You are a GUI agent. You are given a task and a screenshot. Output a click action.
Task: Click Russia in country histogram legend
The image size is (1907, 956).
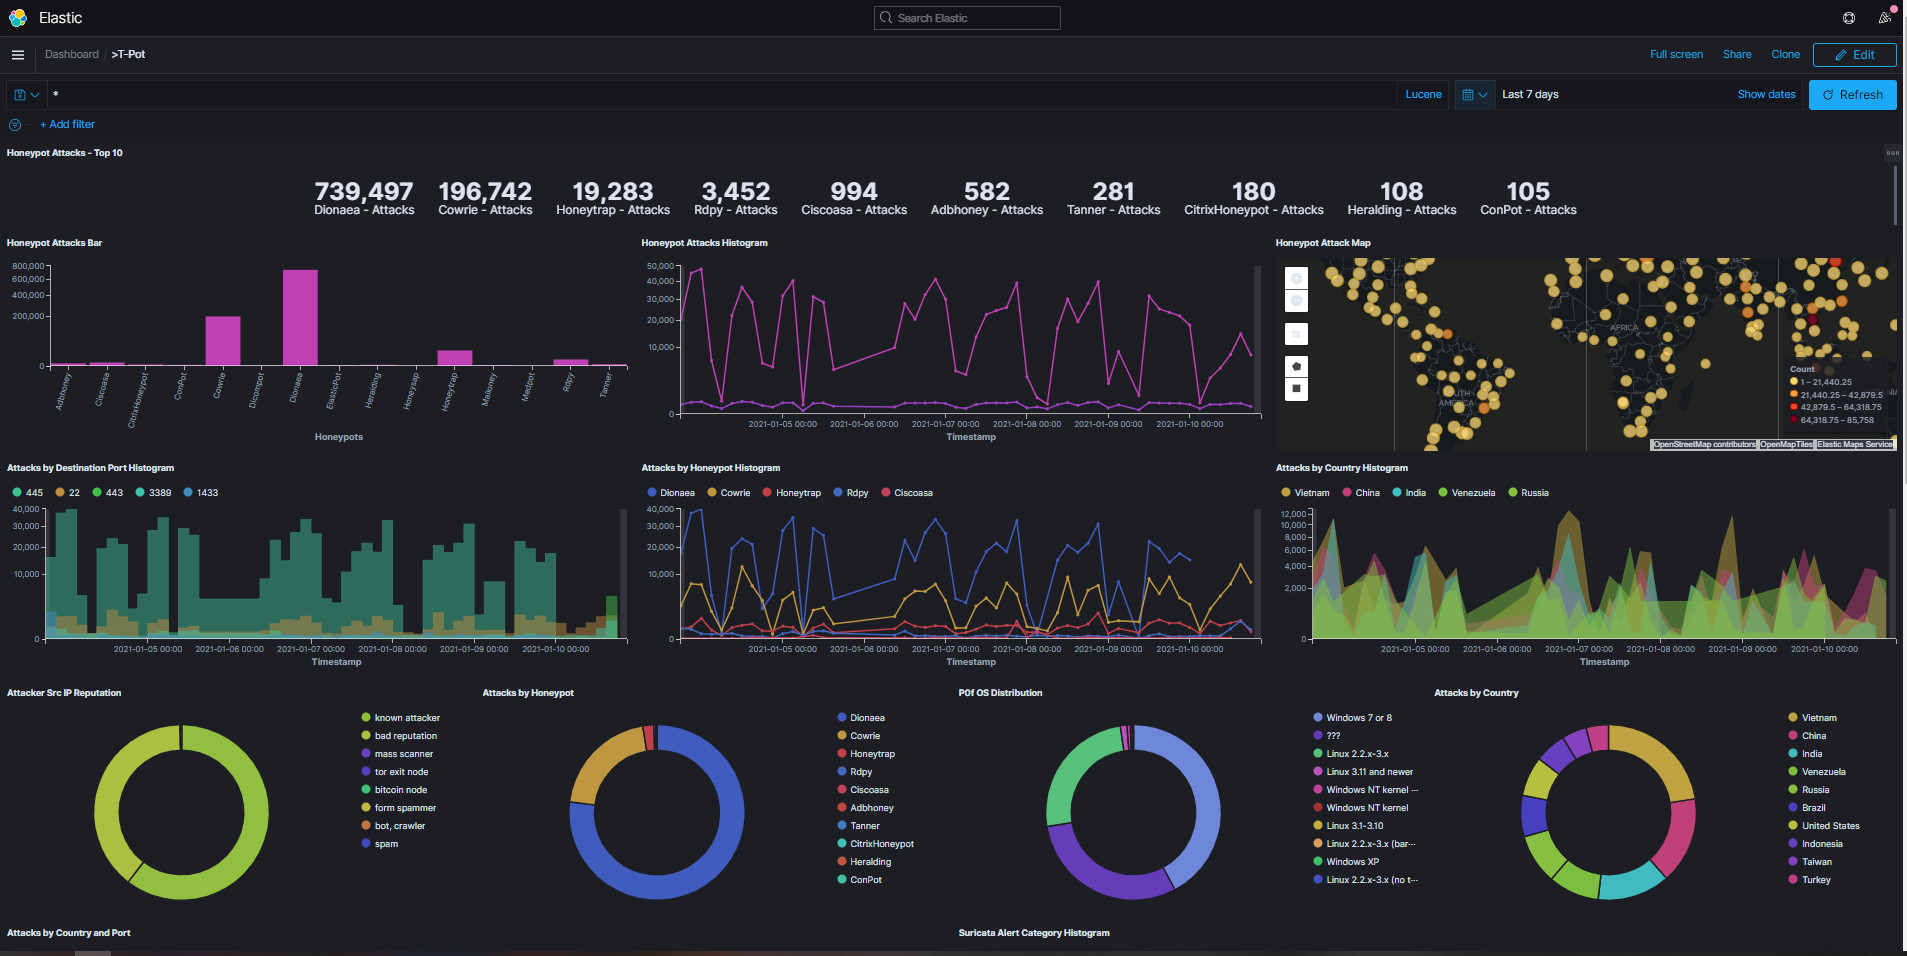[x=1528, y=493]
